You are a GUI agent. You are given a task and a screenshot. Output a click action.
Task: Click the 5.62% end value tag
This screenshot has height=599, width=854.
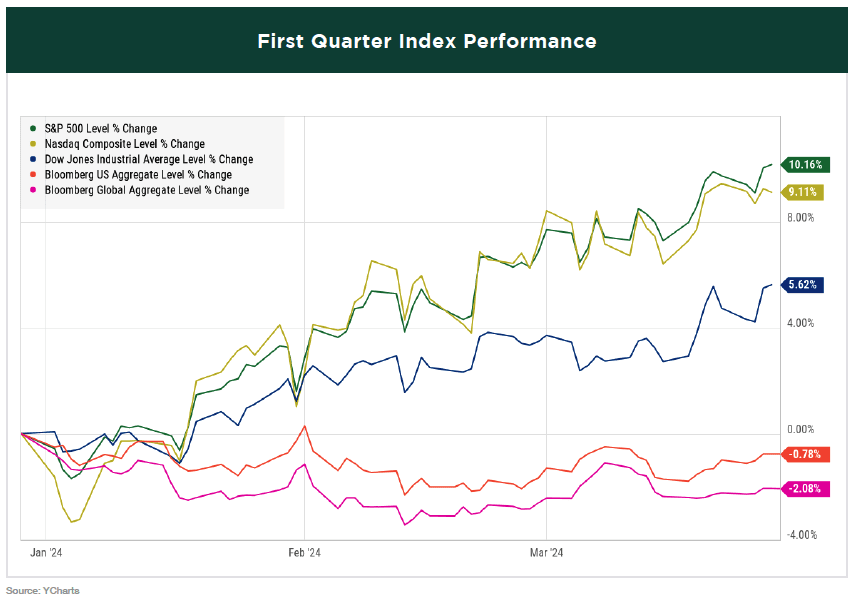tap(804, 285)
